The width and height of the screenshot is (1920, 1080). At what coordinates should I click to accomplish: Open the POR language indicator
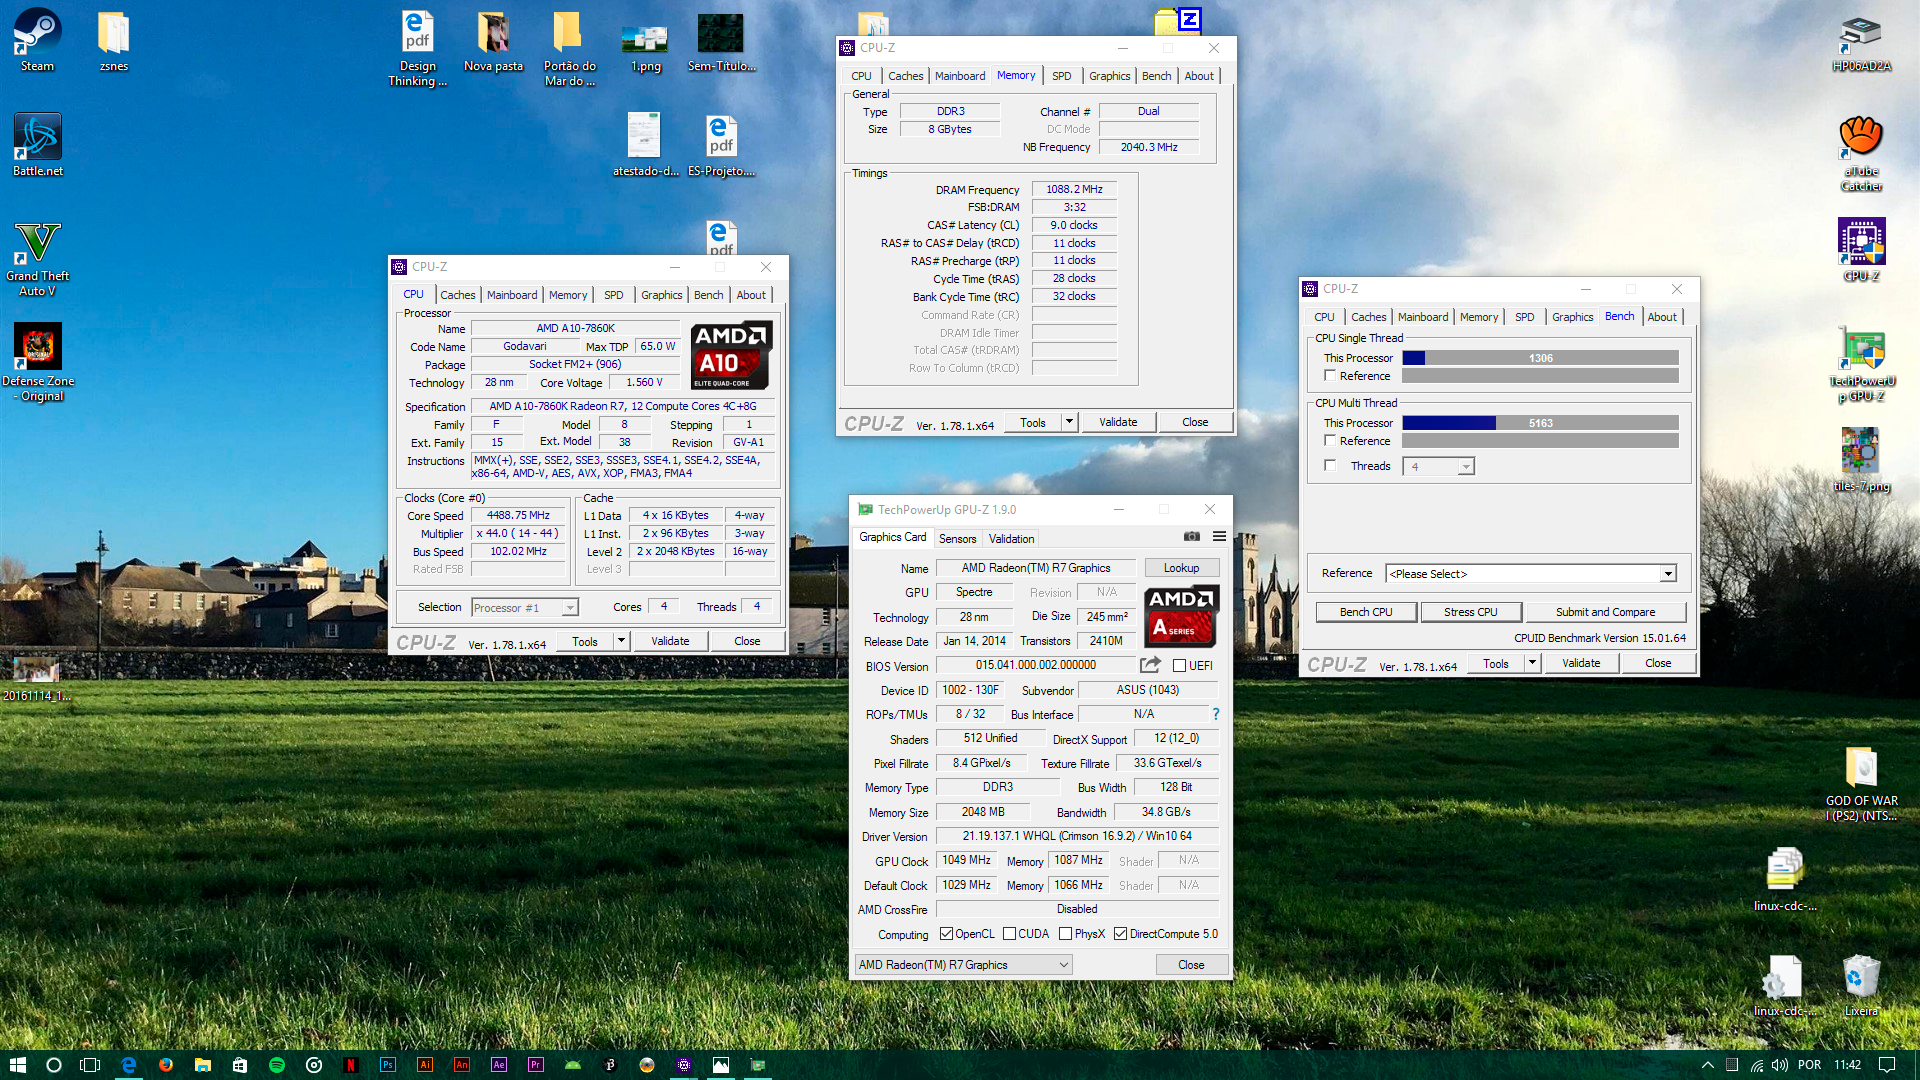pos(1809,1065)
